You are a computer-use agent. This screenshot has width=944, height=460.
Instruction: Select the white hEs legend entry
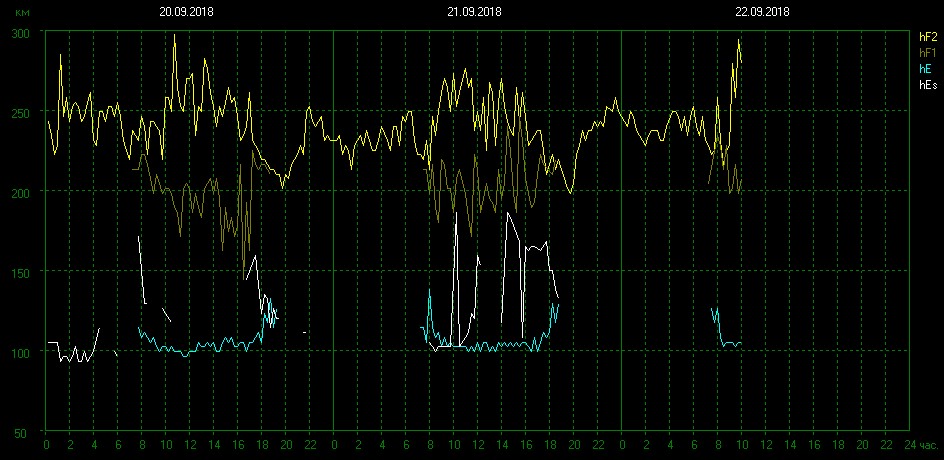(927, 86)
